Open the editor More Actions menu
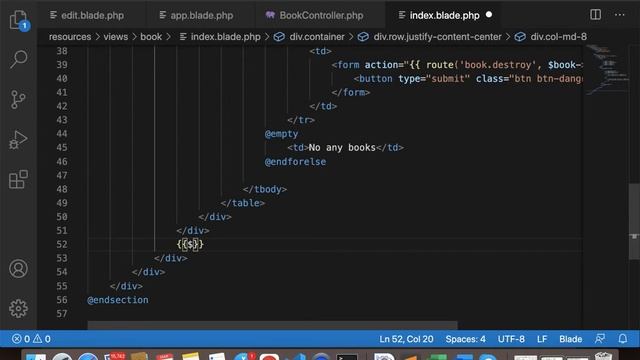 (620, 15)
